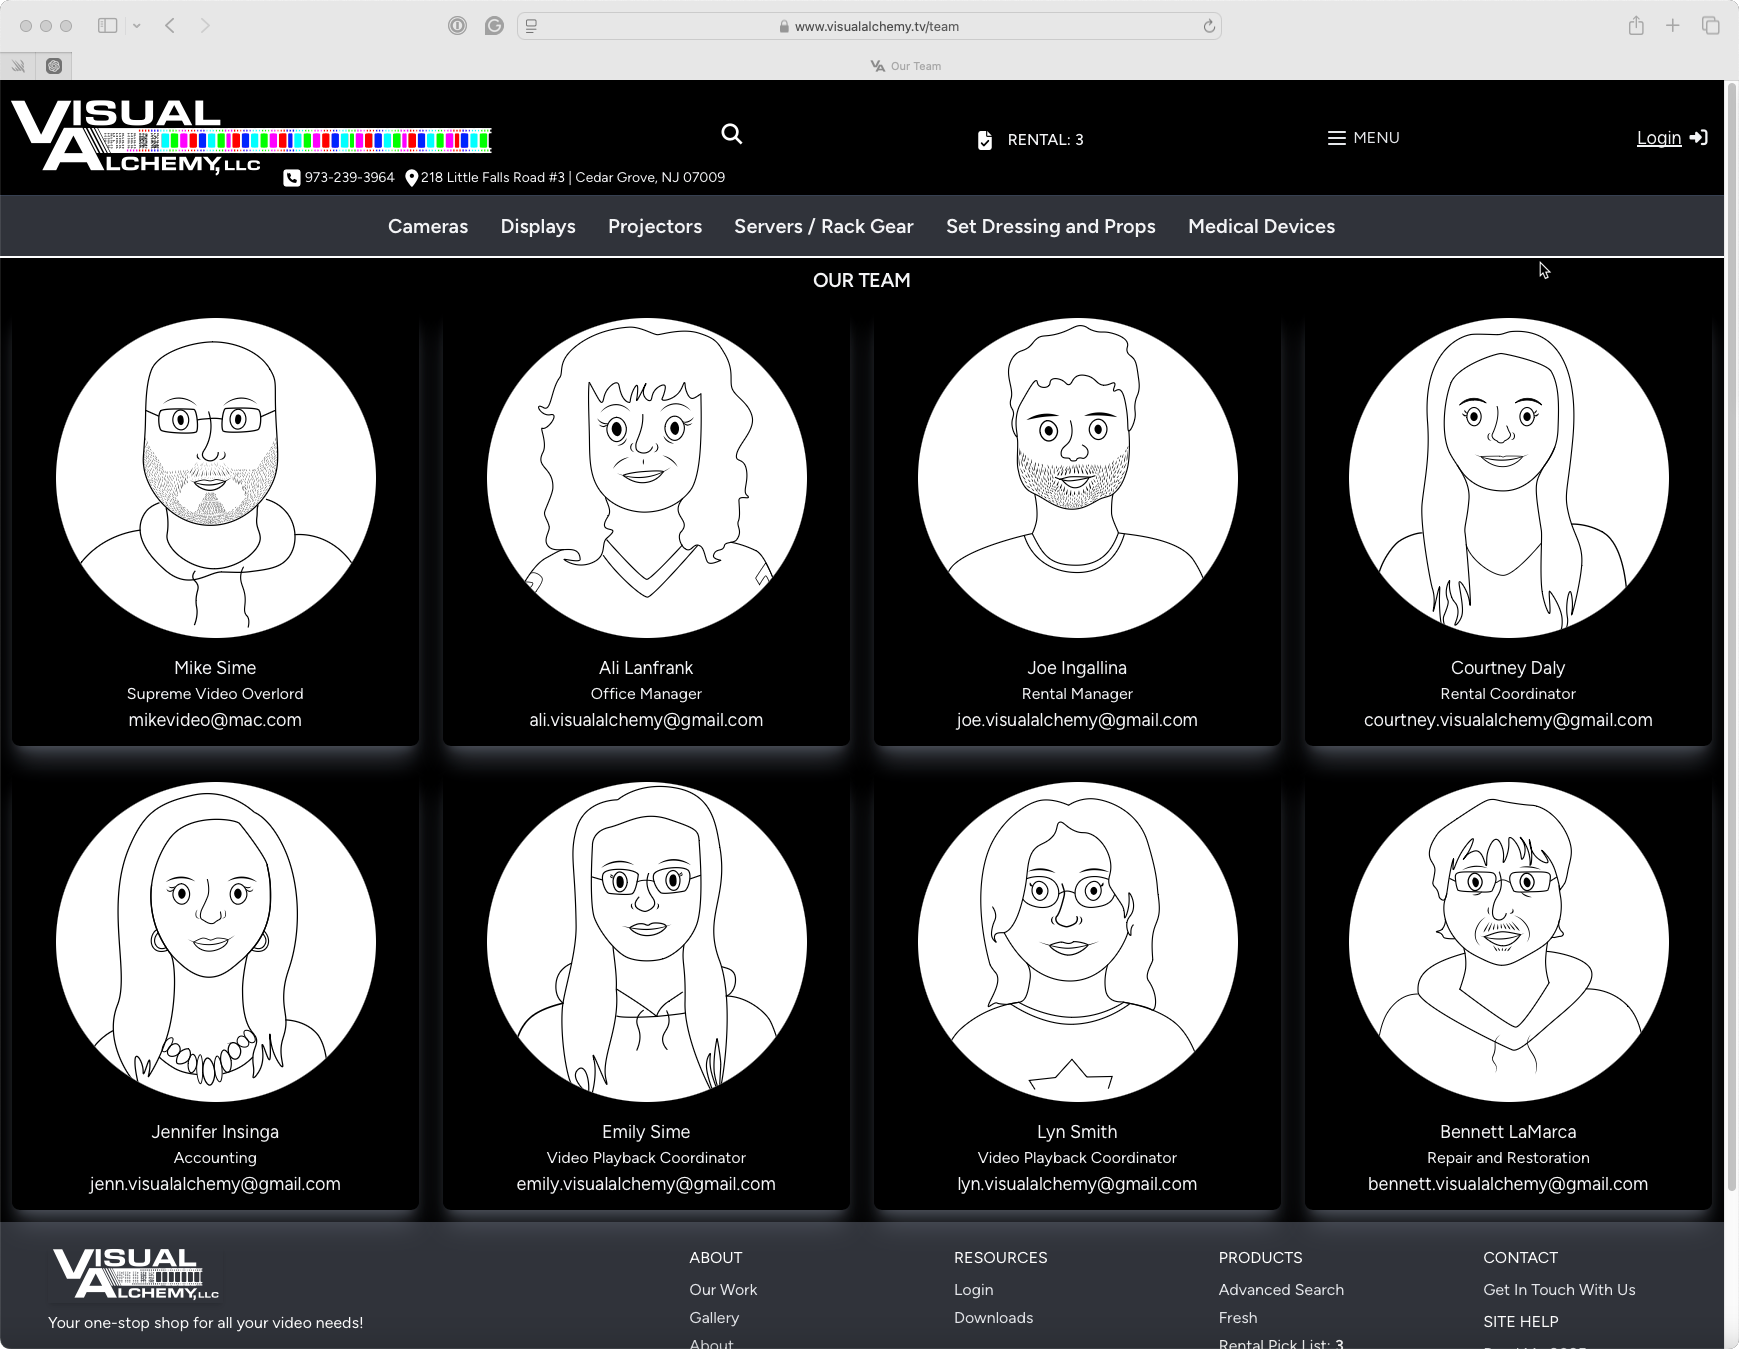Select Servers / Rack Gear menu item
This screenshot has width=1739, height=1349.
[823, 226]
